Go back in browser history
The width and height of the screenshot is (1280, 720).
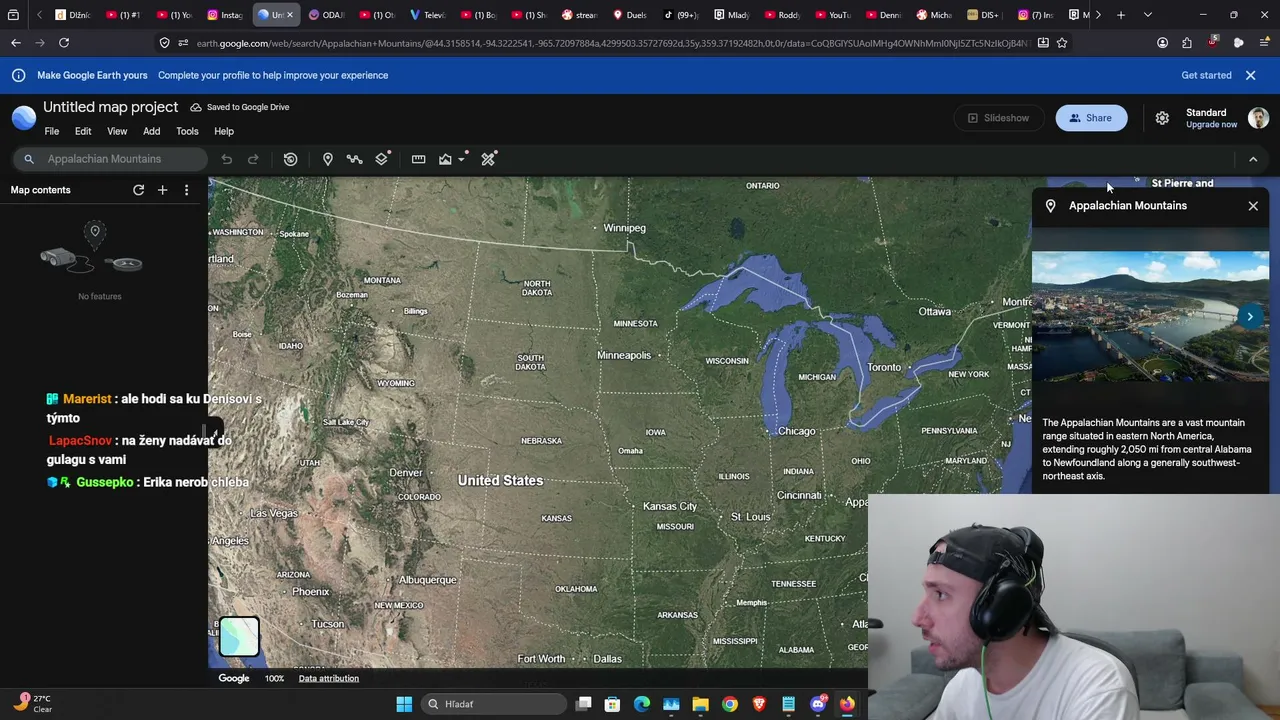click(x=16, y=43)
